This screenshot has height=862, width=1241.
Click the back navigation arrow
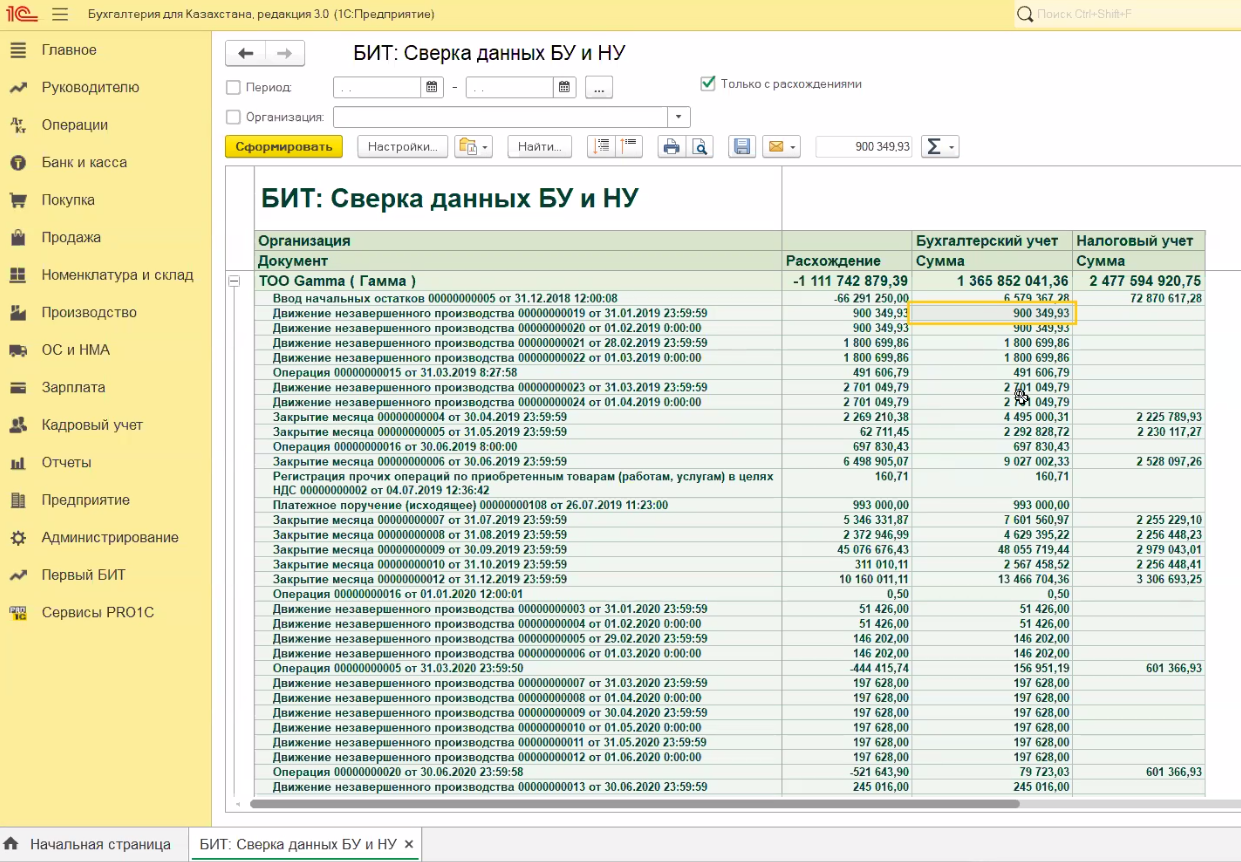pyautogui.click(x=246, y=54)
